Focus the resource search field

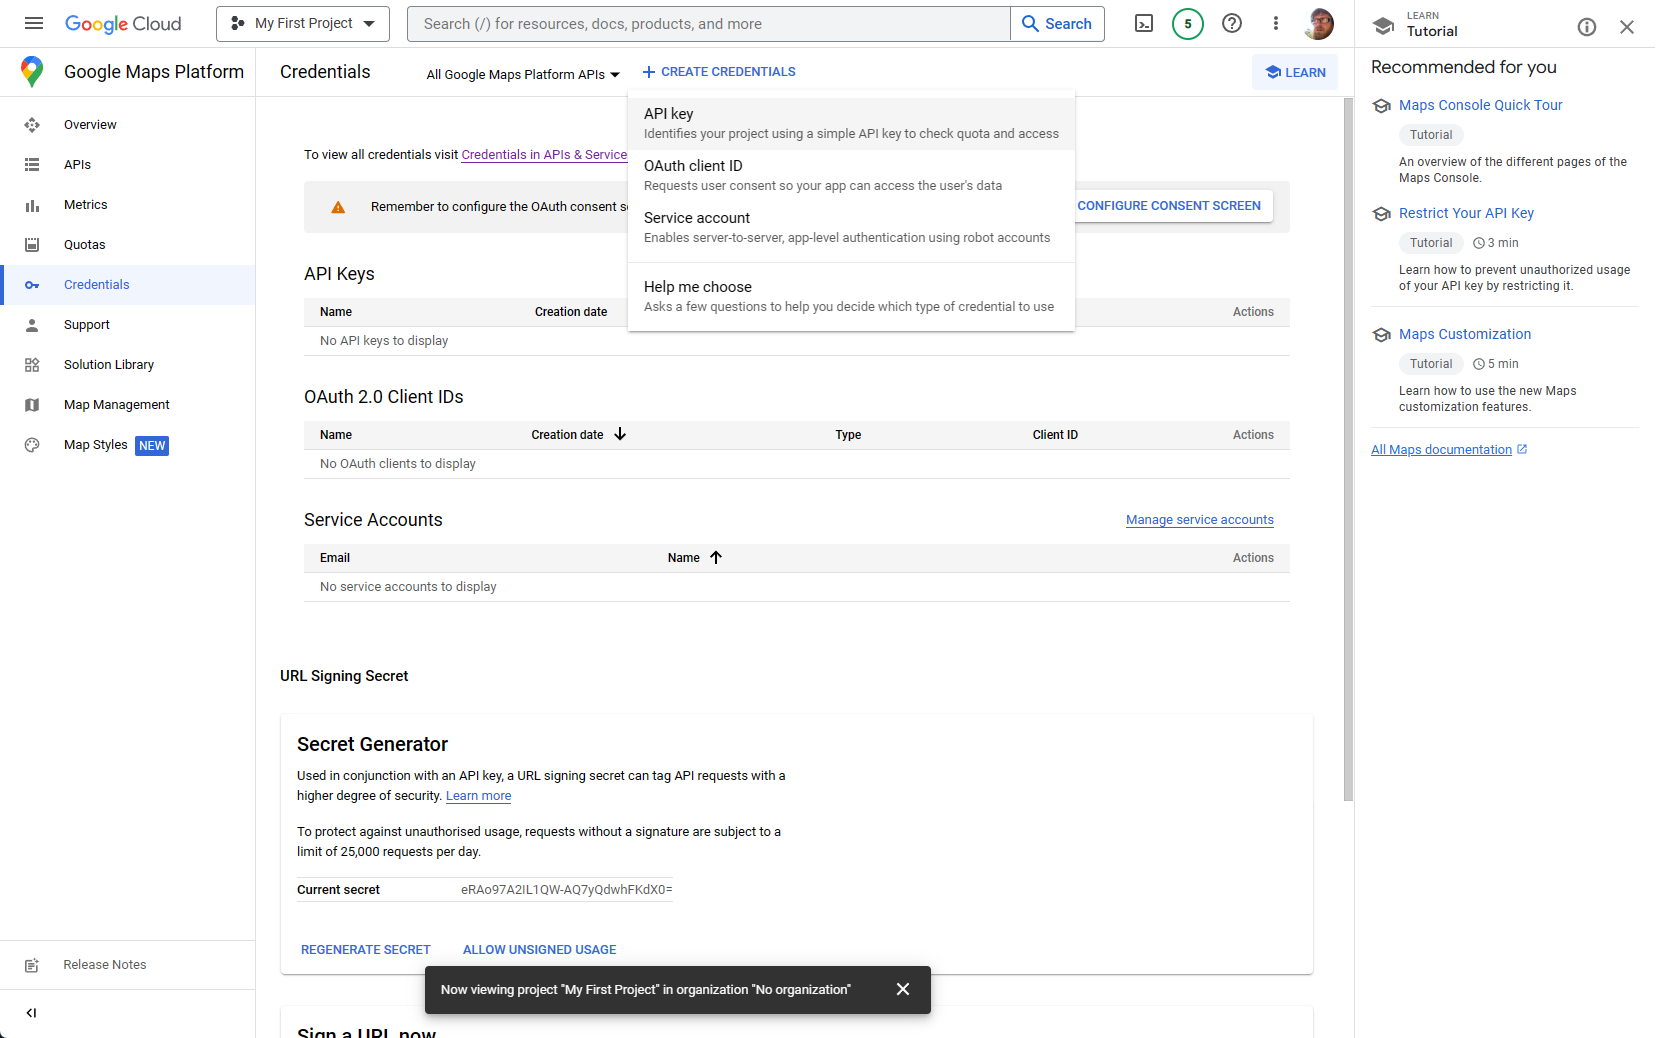pos(709,24)
